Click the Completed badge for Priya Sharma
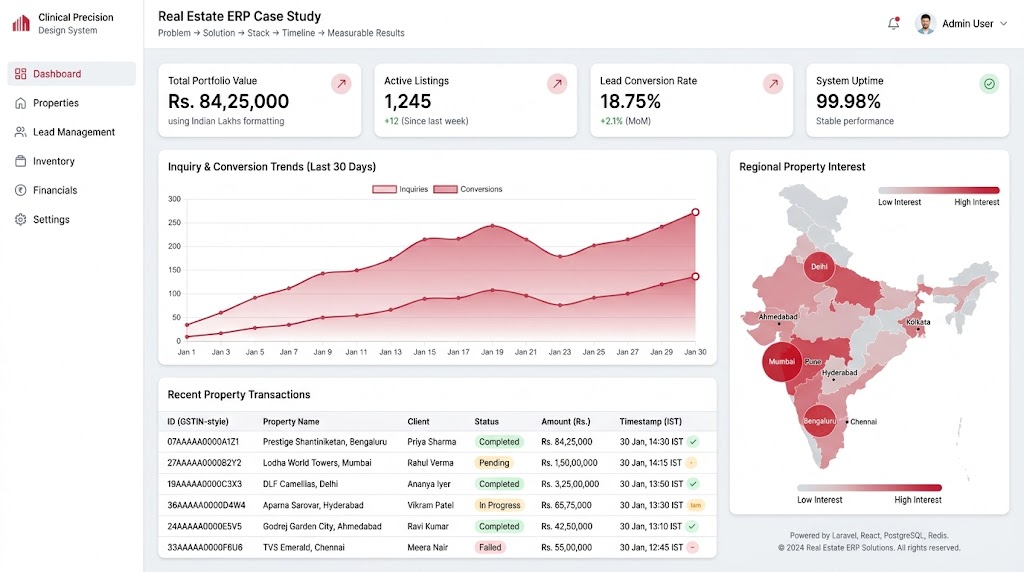The height and width of the screenshot is (572, 1024). pos(499,442)
